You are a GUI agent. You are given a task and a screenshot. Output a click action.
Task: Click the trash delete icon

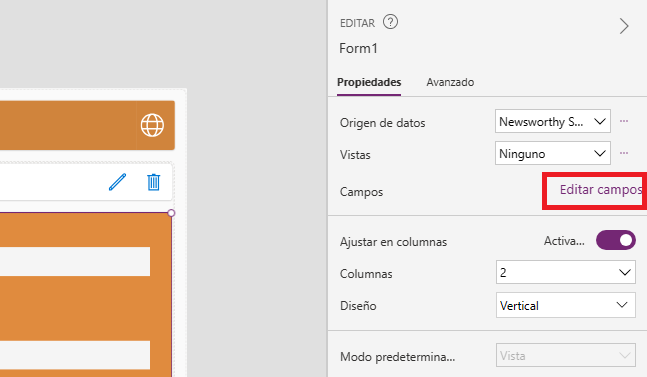[x=153, y=182]
